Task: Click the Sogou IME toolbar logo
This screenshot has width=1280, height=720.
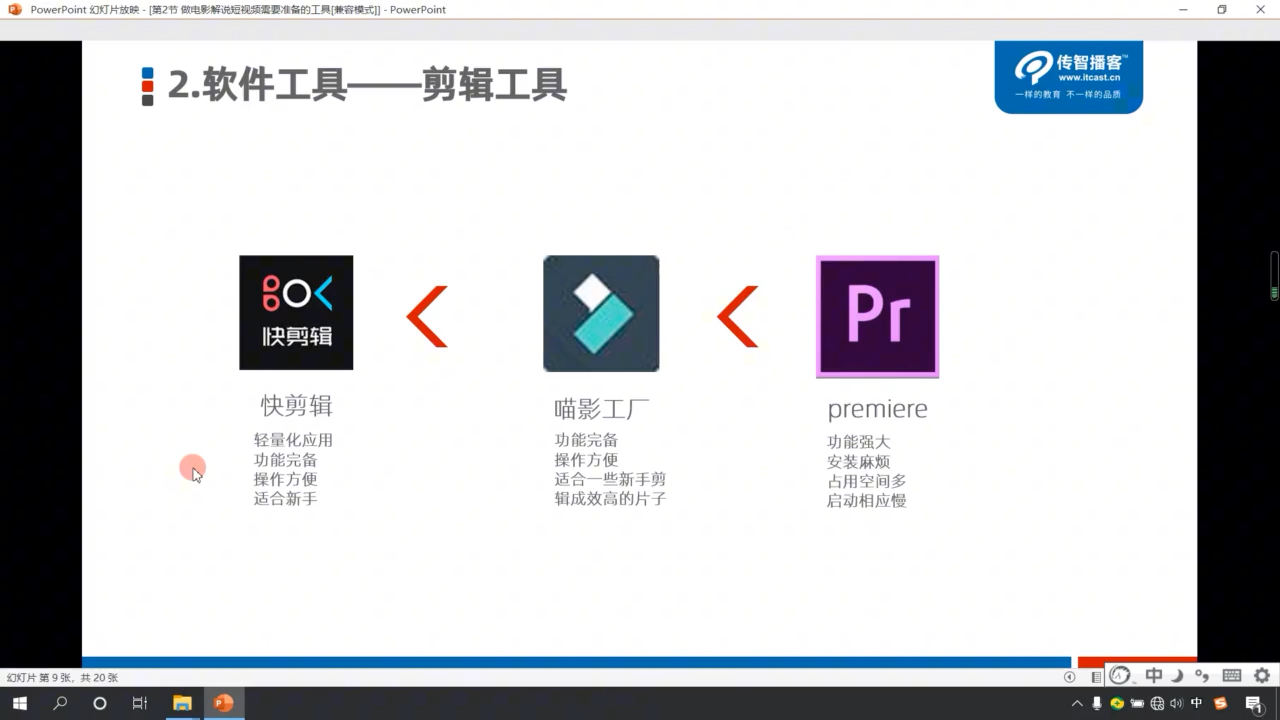Action: click(1121, 676)
